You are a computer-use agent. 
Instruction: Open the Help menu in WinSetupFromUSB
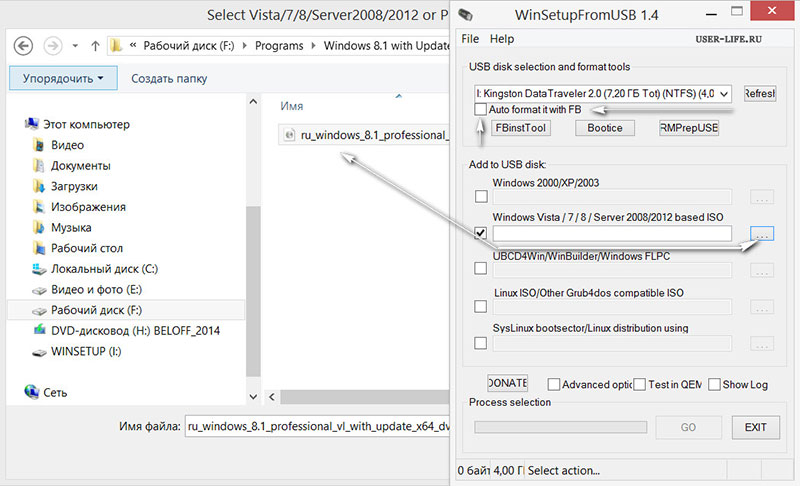[502, 39]
